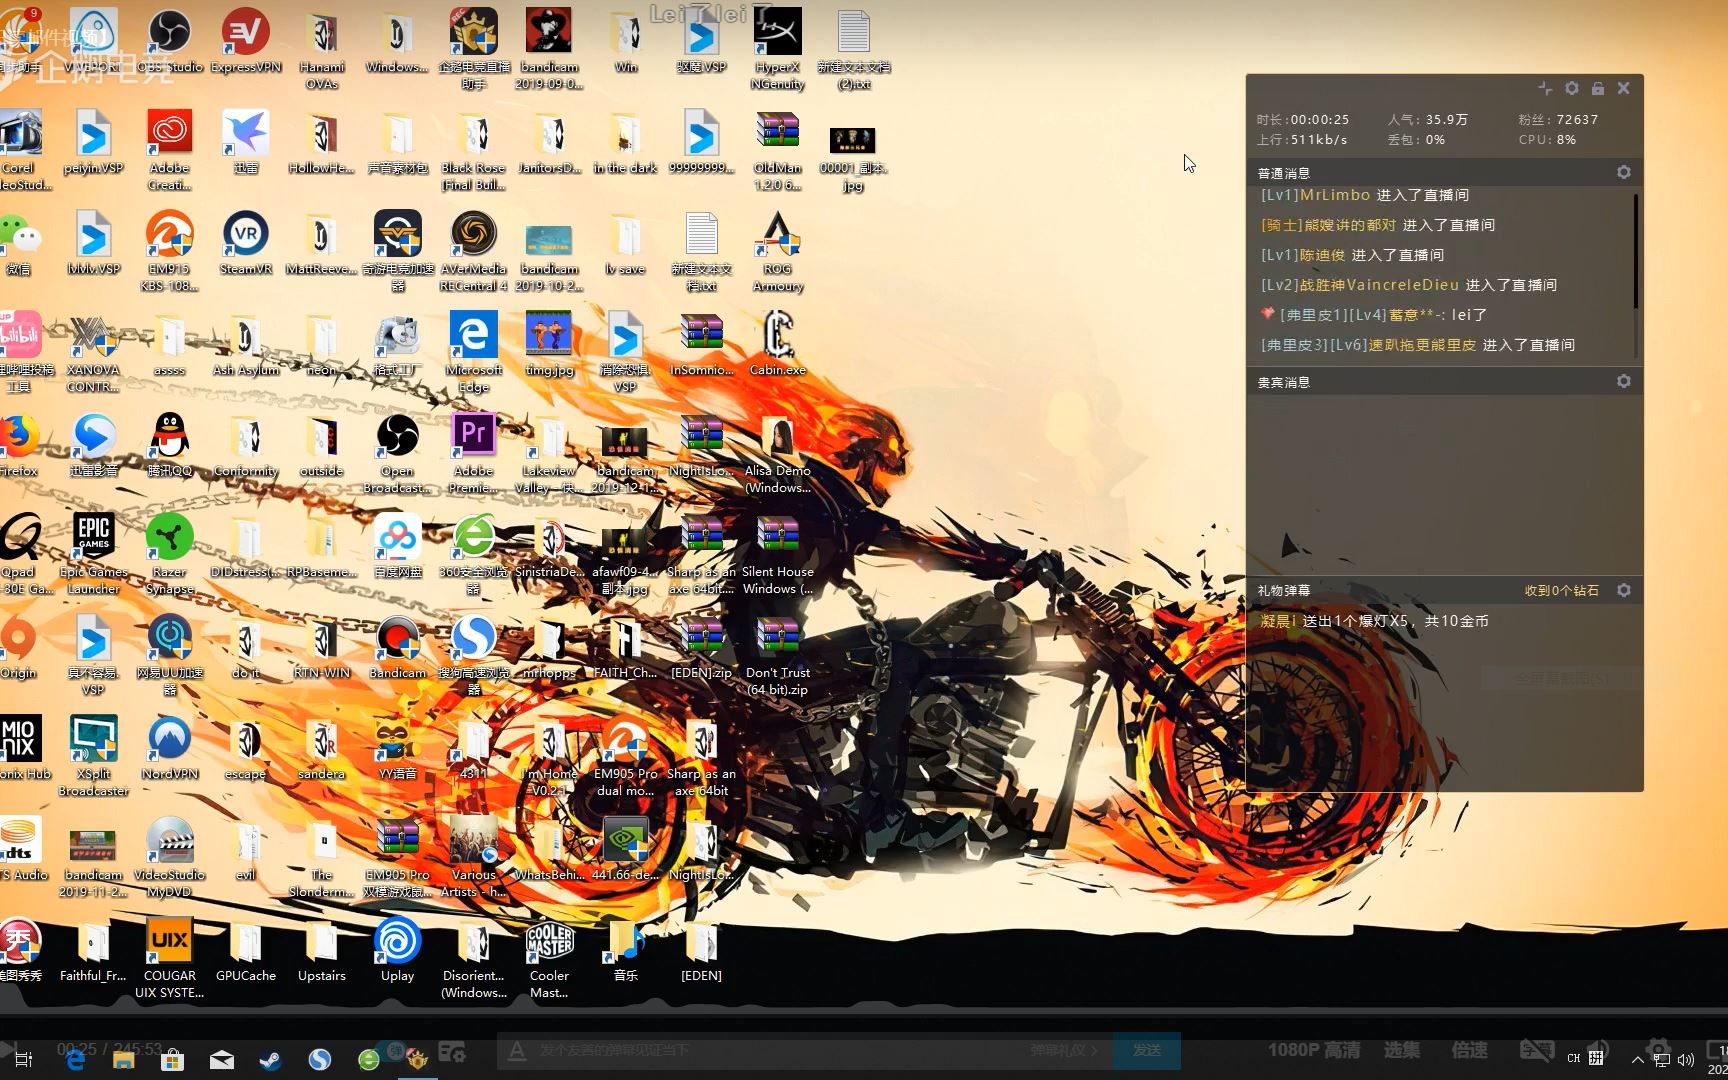Select Don't Trust (64 bit).zip archive

[x=777, y=654]
